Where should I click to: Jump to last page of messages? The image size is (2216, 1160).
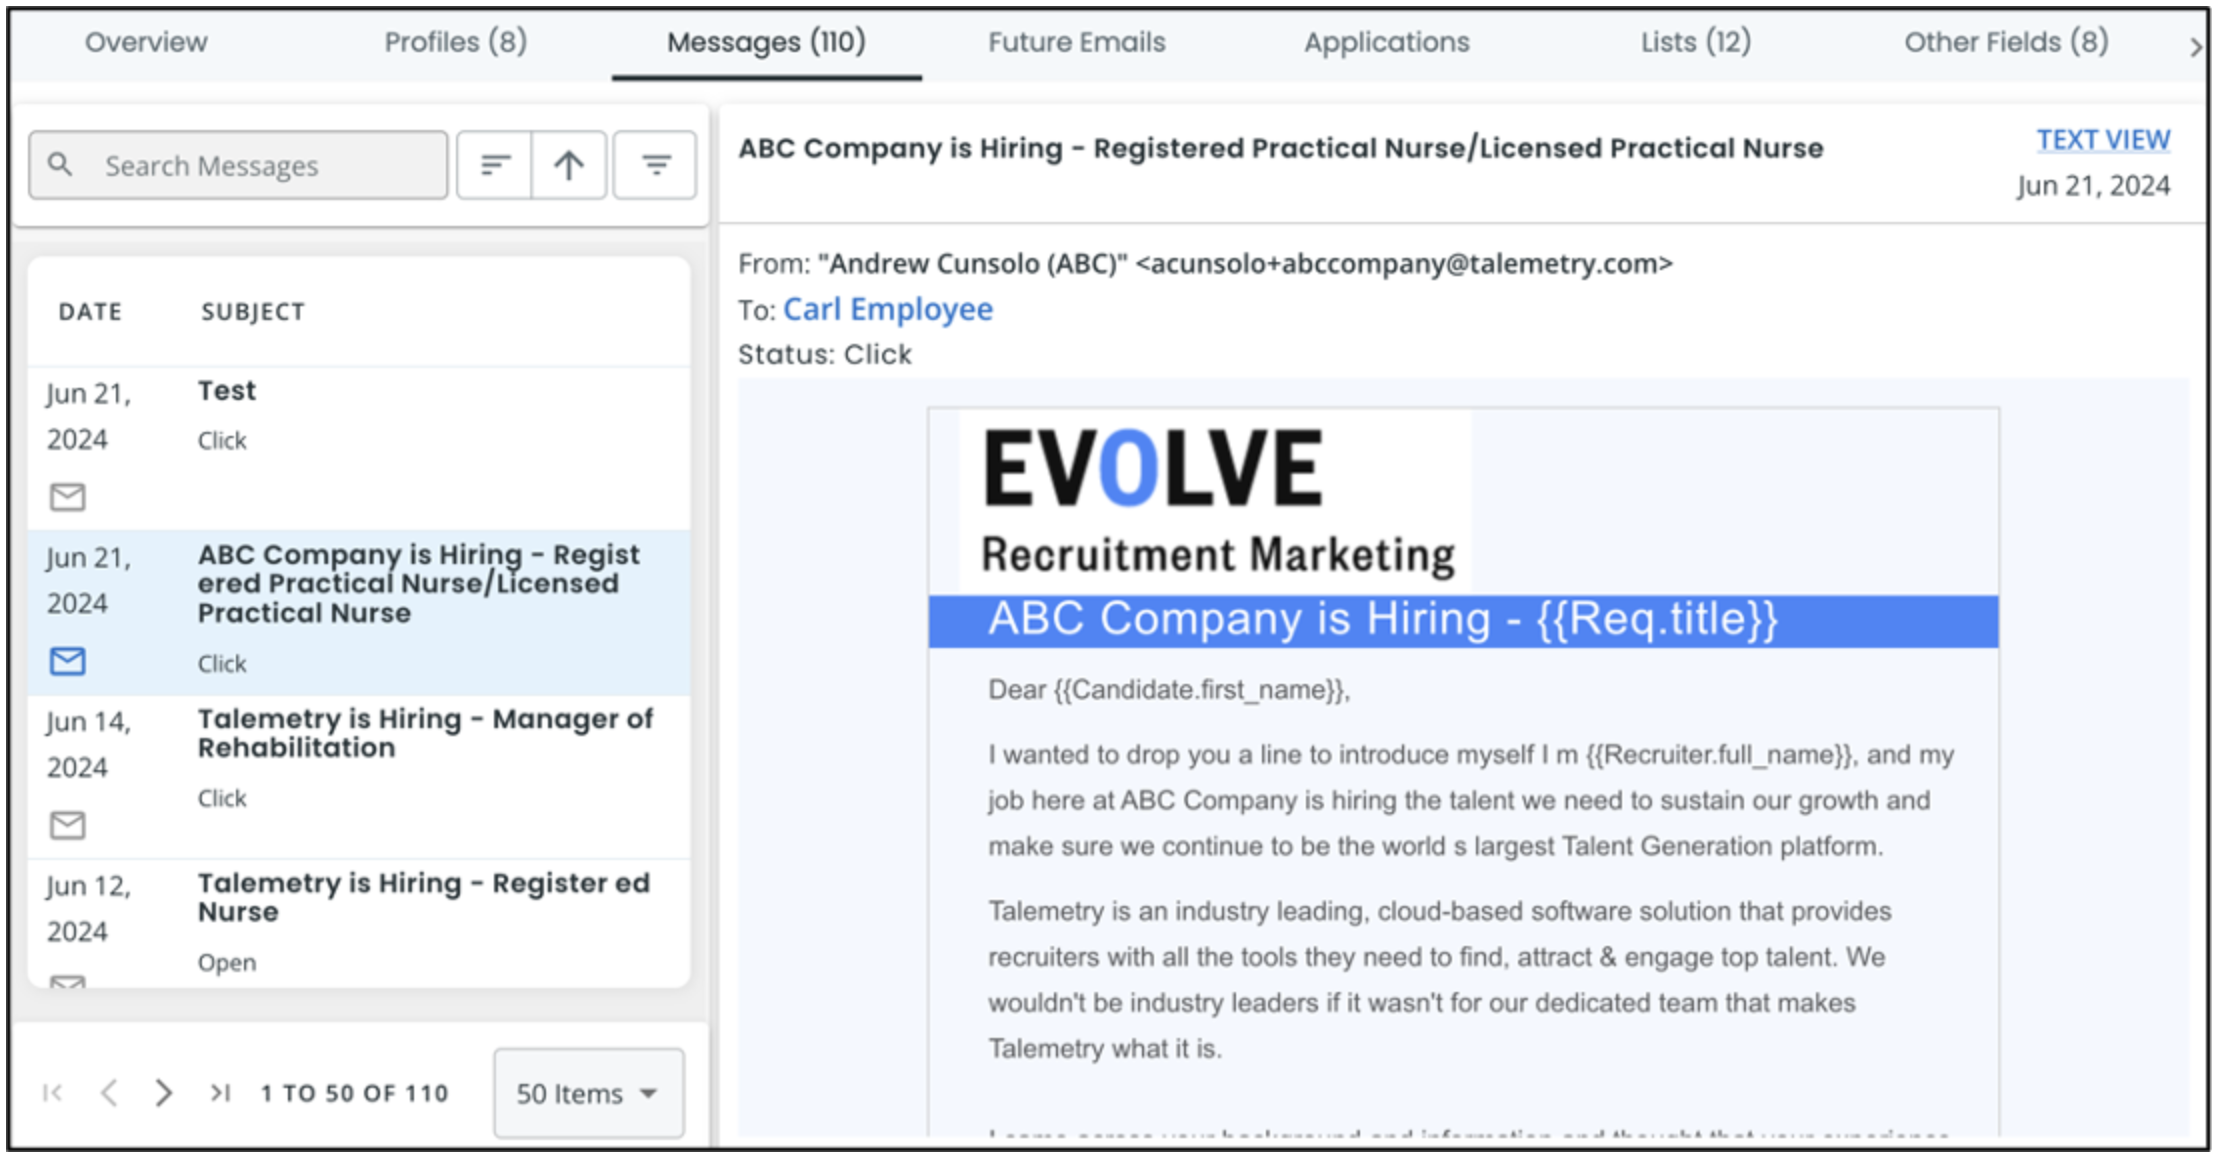[221, 1093]
